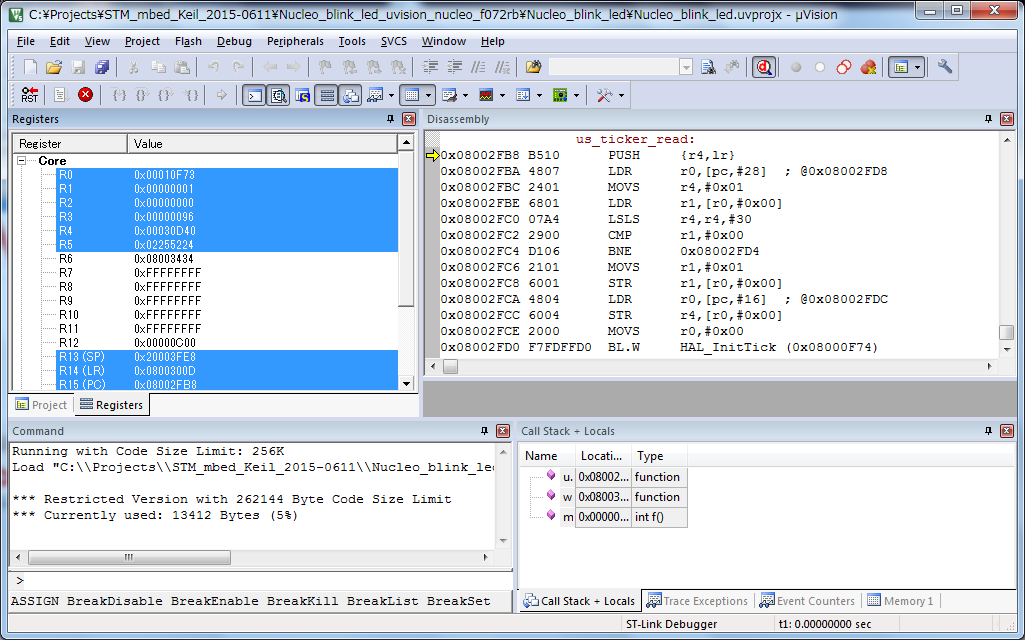Select the BL.W HAL_InitTick disassembly line
Screen dimensions: 1025x640
(659, 347)
